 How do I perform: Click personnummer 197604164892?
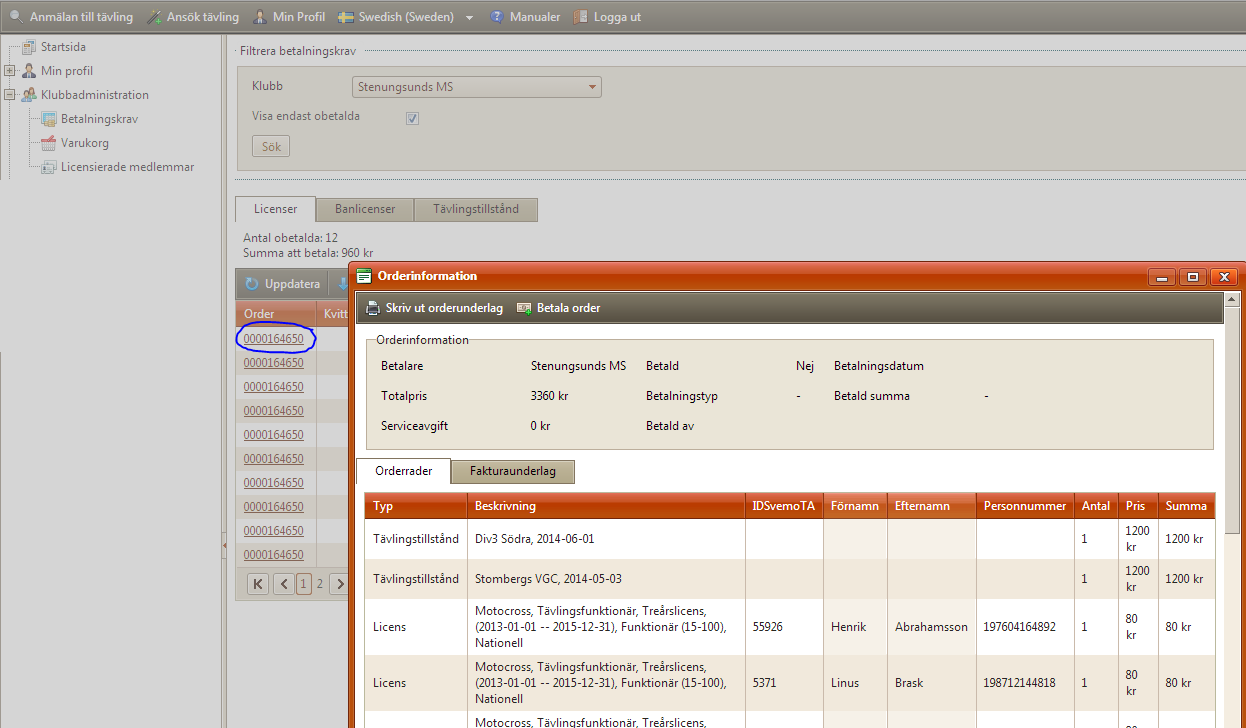1019,627
